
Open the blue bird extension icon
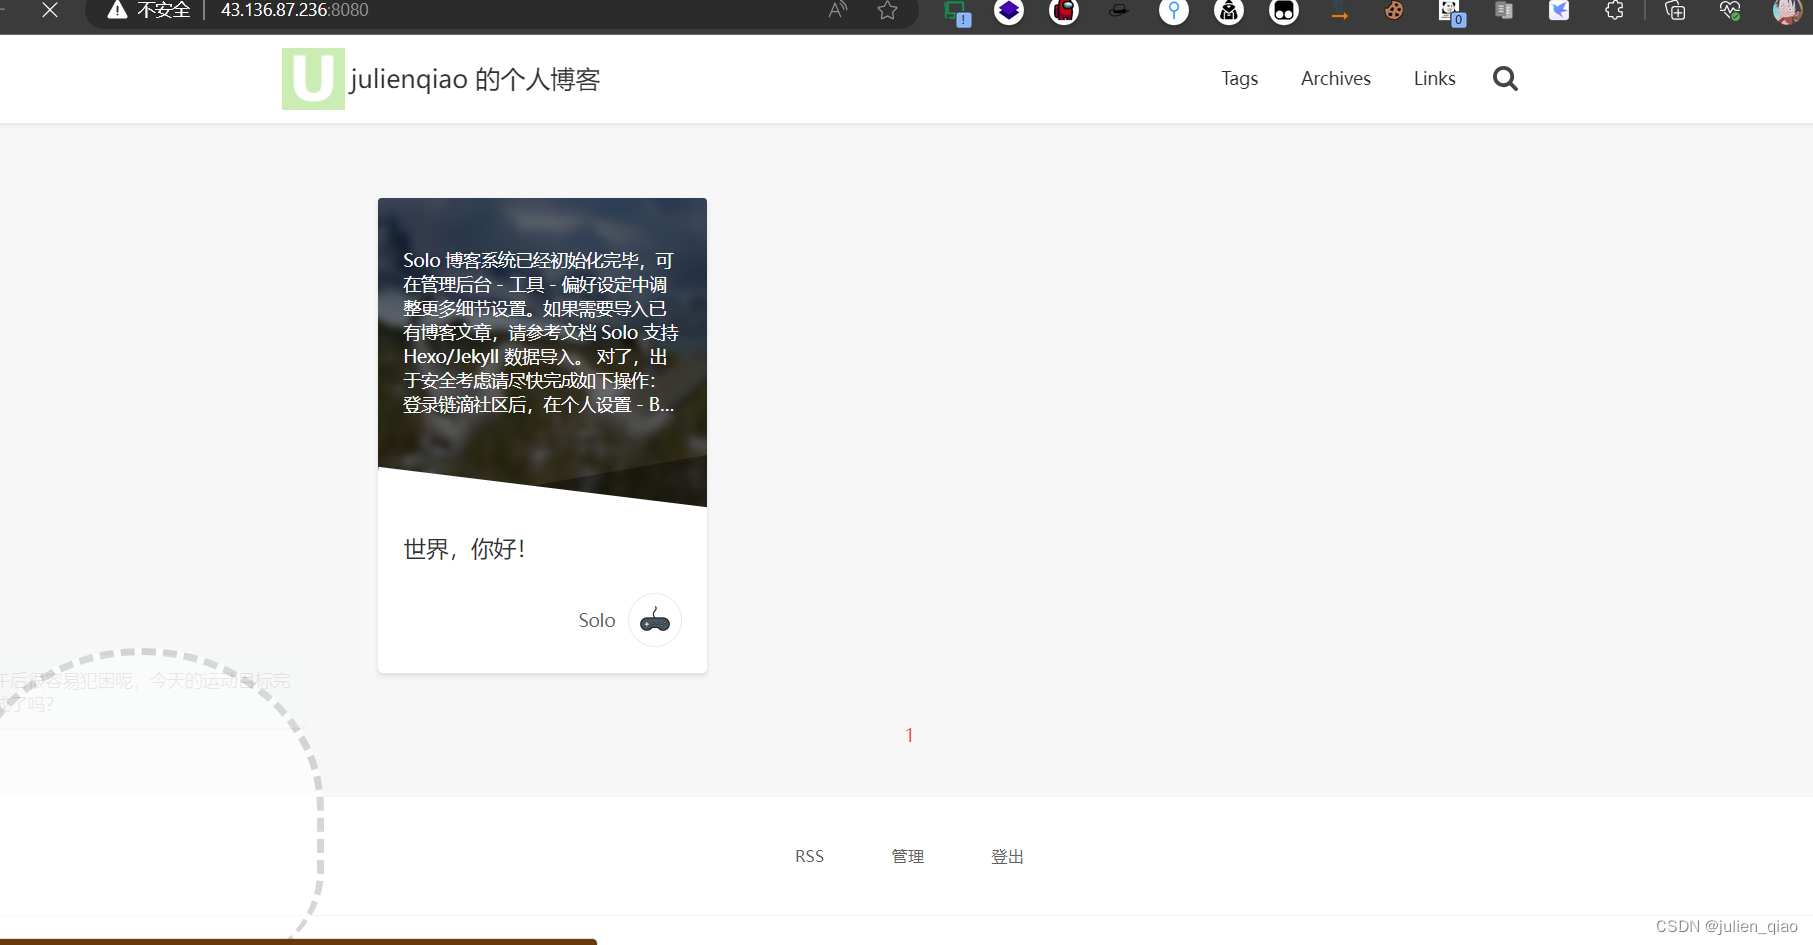click(x=1559, y=11)
